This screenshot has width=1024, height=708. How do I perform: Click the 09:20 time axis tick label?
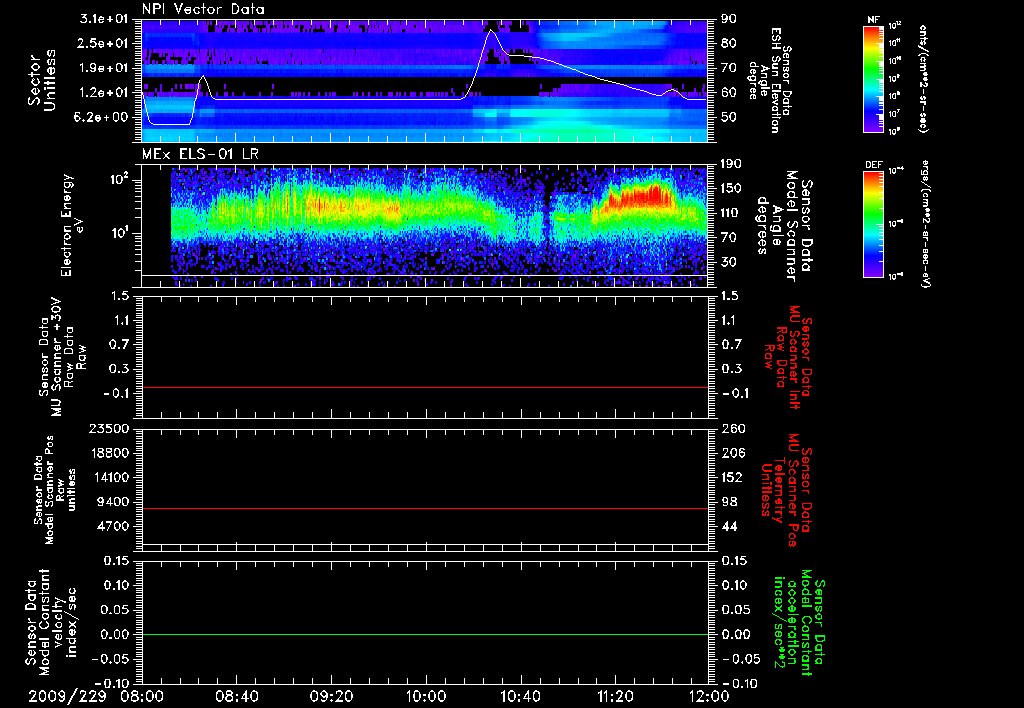[x=332, y=695]
